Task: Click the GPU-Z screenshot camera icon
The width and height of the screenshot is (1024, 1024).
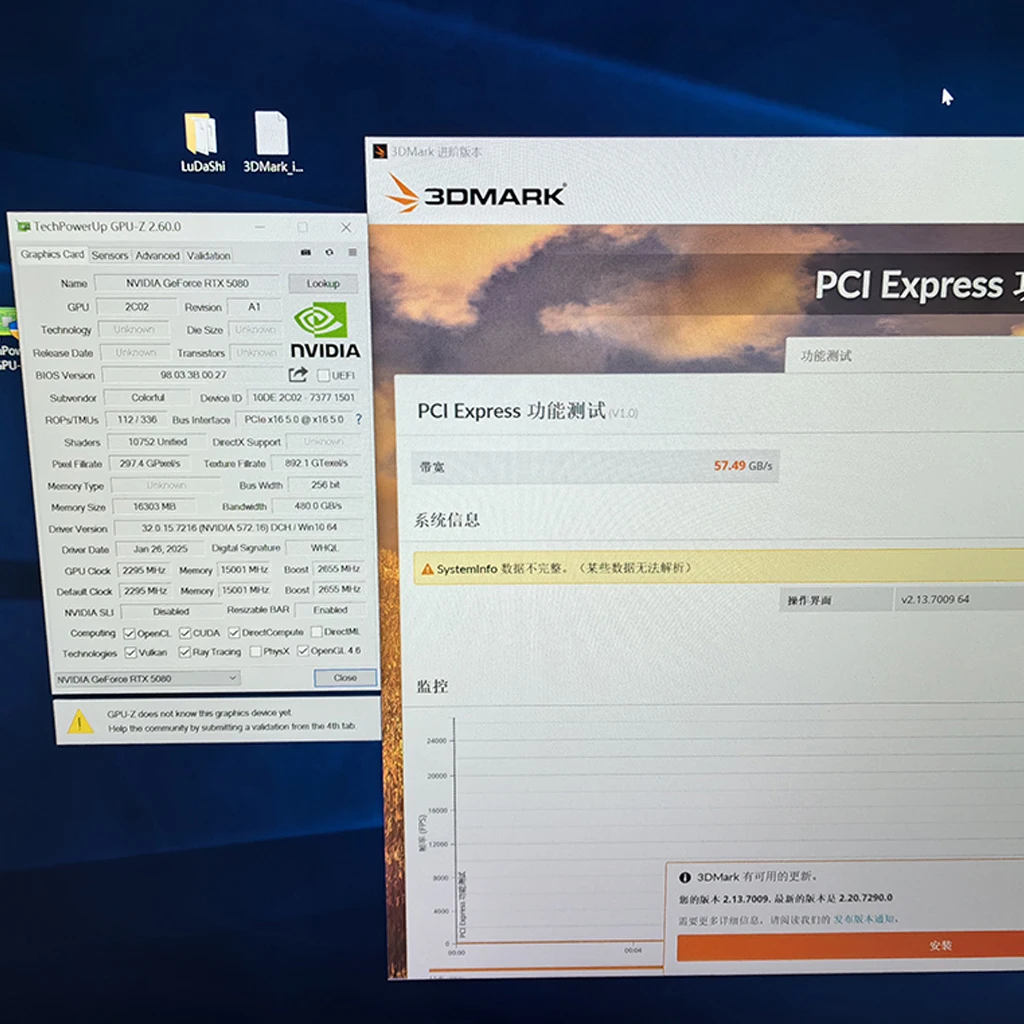Action: 306,253
